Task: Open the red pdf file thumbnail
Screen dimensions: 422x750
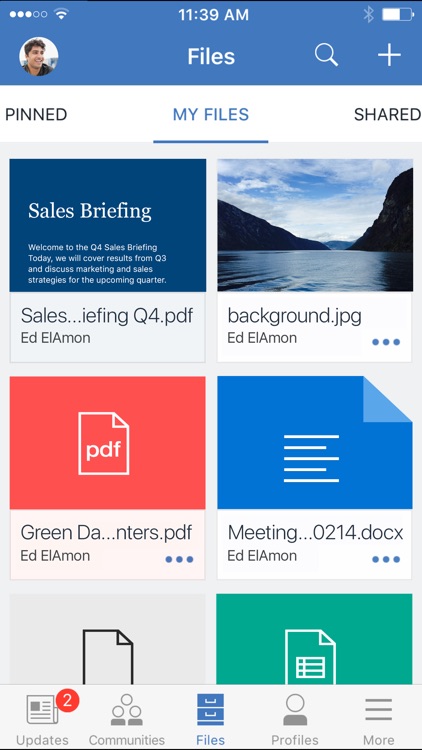Action: pos(108,442)
